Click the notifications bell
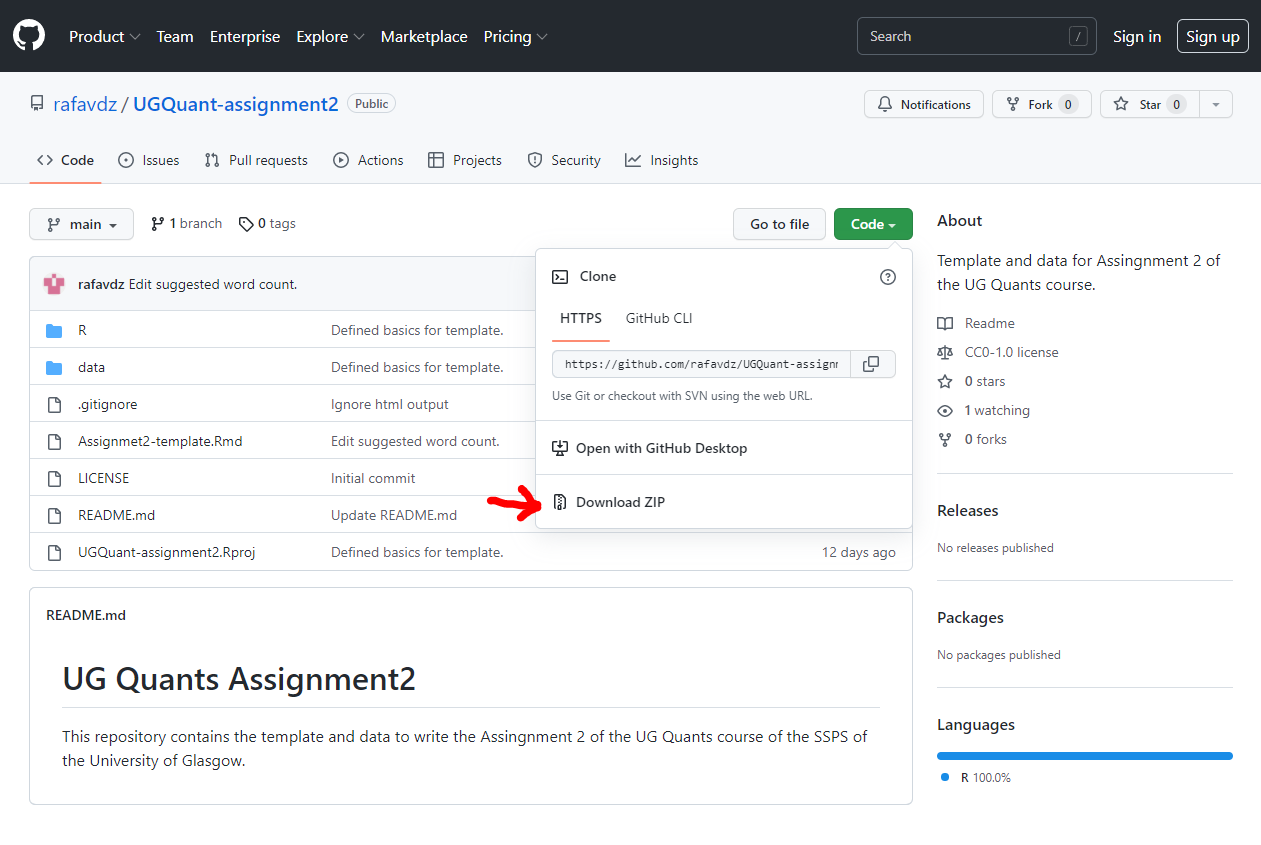The width and height of the screenshot is (1261, 845). click(884, 103)
